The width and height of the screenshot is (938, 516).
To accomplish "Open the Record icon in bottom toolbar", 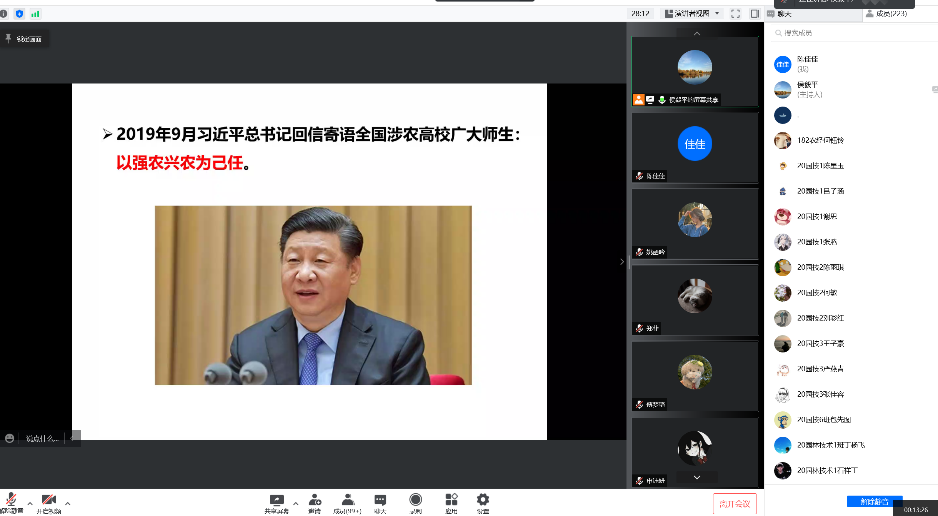I will click(x=415, y=500).
